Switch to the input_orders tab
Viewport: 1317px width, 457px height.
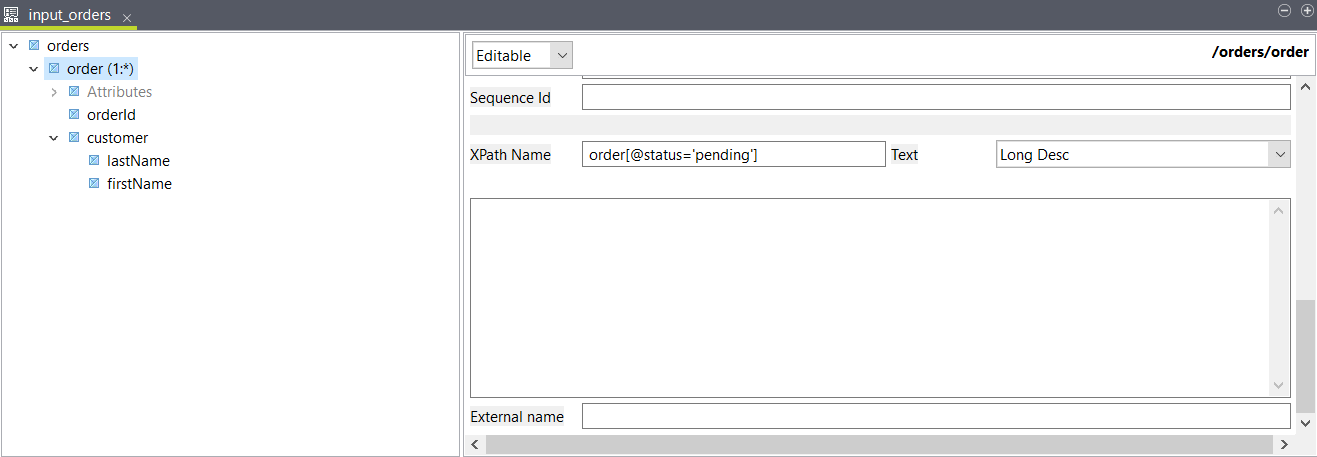click(x=69, y=16)
